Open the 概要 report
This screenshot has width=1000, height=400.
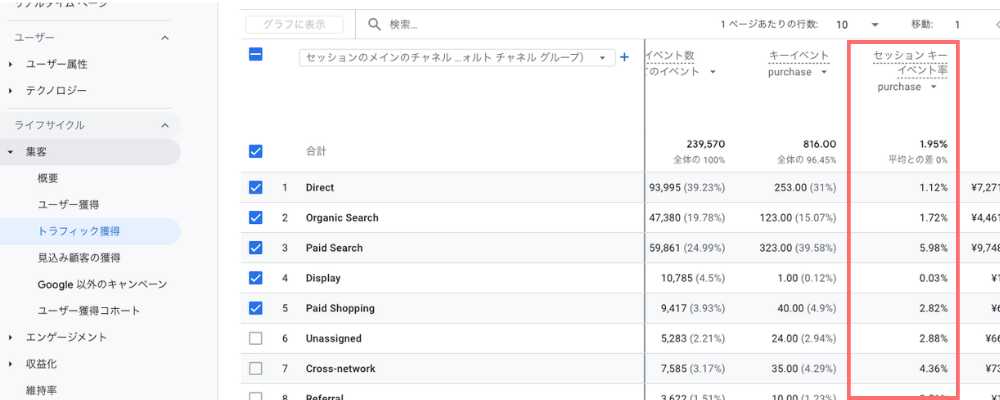point(48,179)
